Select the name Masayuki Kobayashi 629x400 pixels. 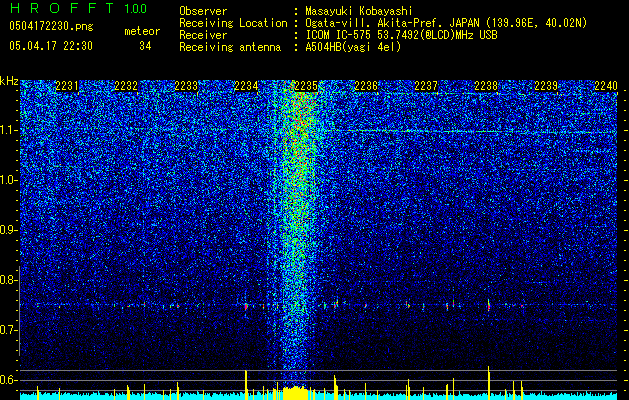click(358, 12)
